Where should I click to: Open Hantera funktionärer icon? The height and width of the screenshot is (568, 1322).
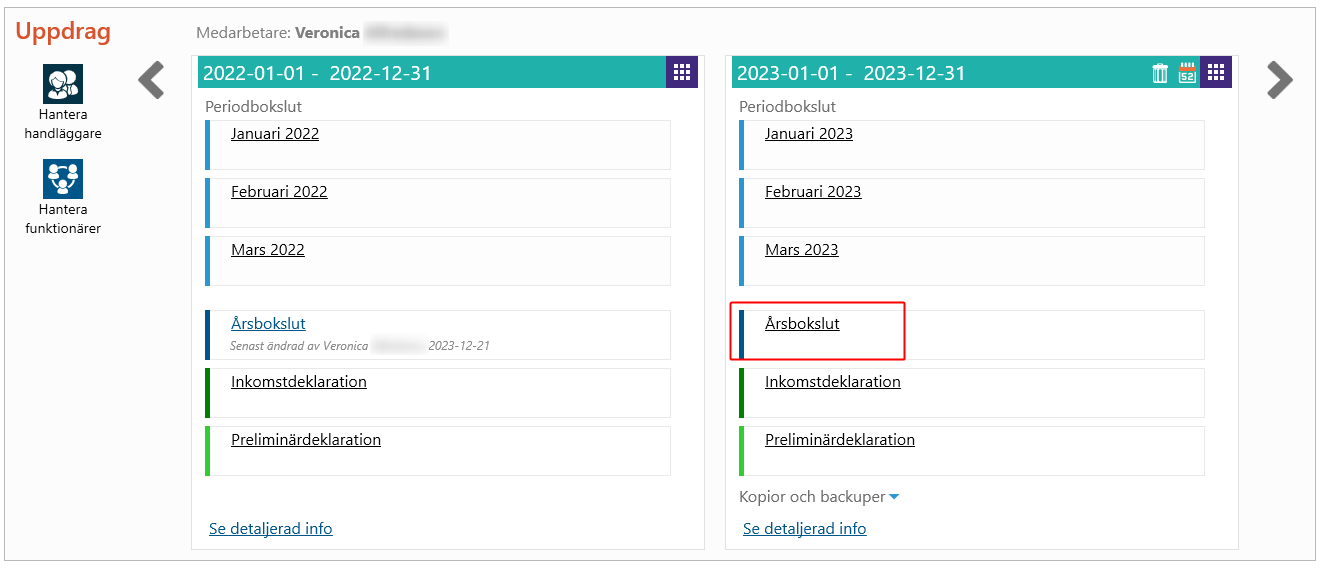click(x=63, y=179)
